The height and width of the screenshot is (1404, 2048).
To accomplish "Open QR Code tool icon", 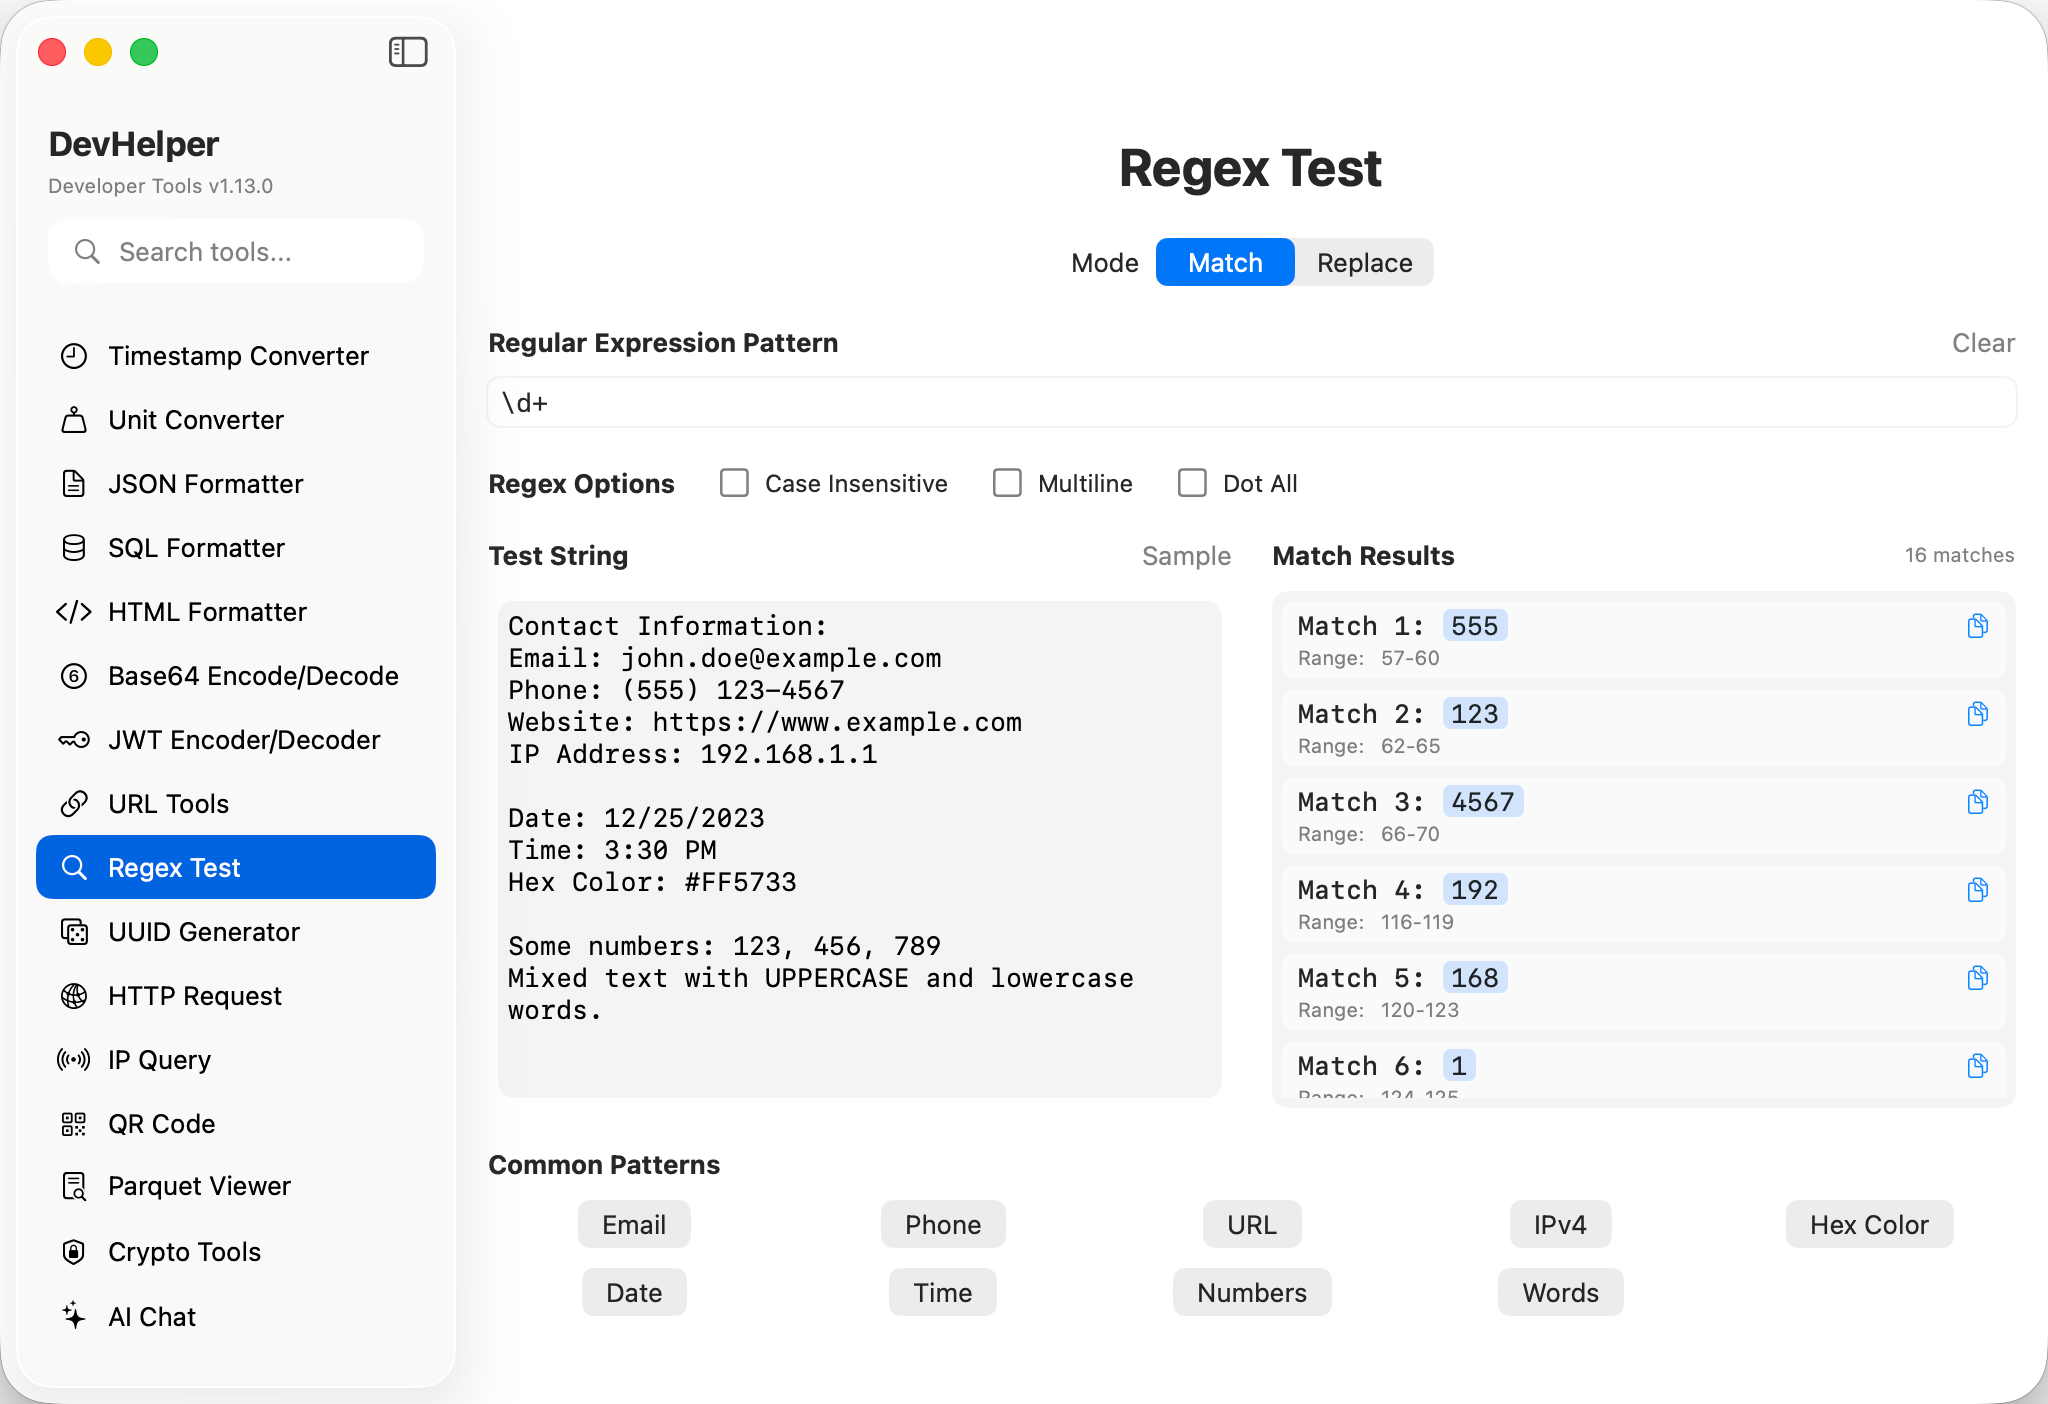I will pyautogui.click(x=74, y=1124).
